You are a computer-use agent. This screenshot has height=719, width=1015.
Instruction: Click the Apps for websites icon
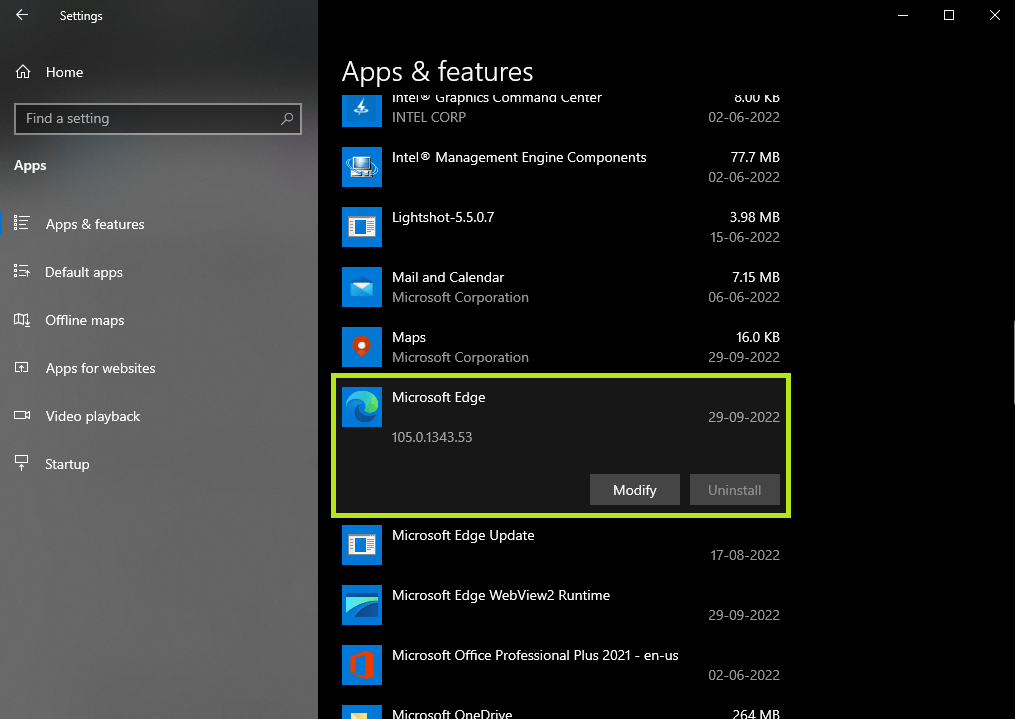(21, 368)
